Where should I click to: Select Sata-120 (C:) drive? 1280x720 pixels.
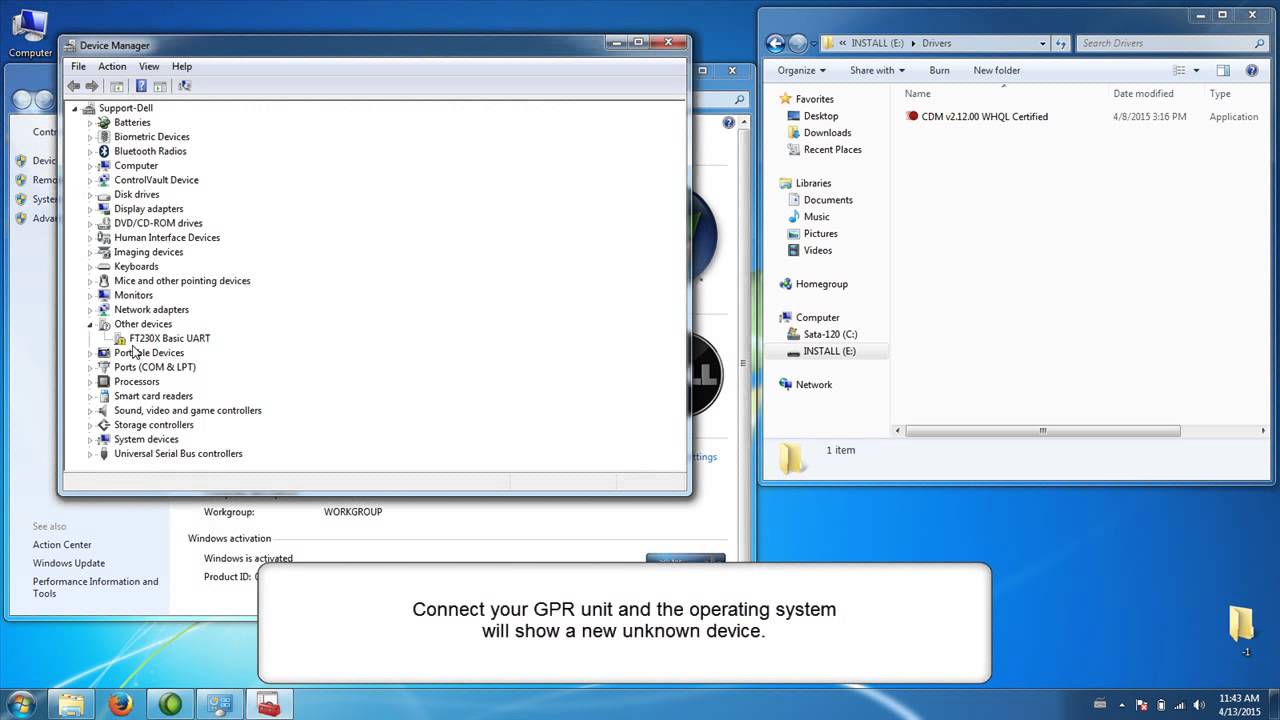(x=830, y=334)
